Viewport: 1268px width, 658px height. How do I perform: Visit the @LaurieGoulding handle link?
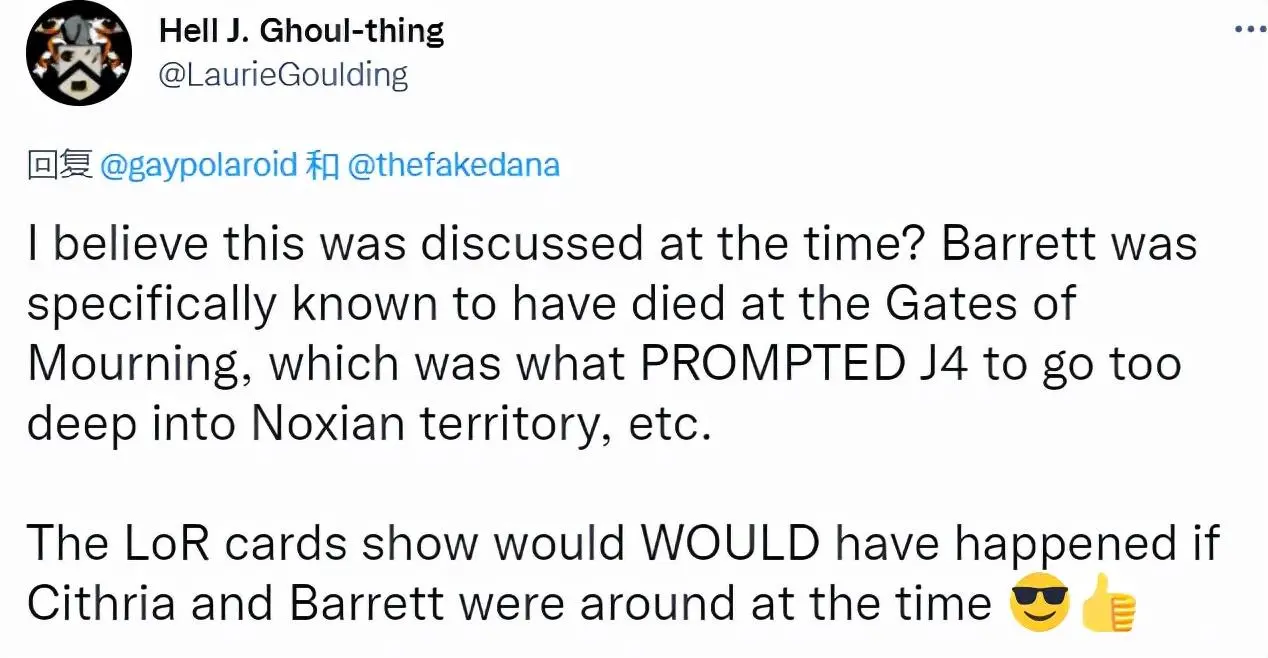point(283,74)
